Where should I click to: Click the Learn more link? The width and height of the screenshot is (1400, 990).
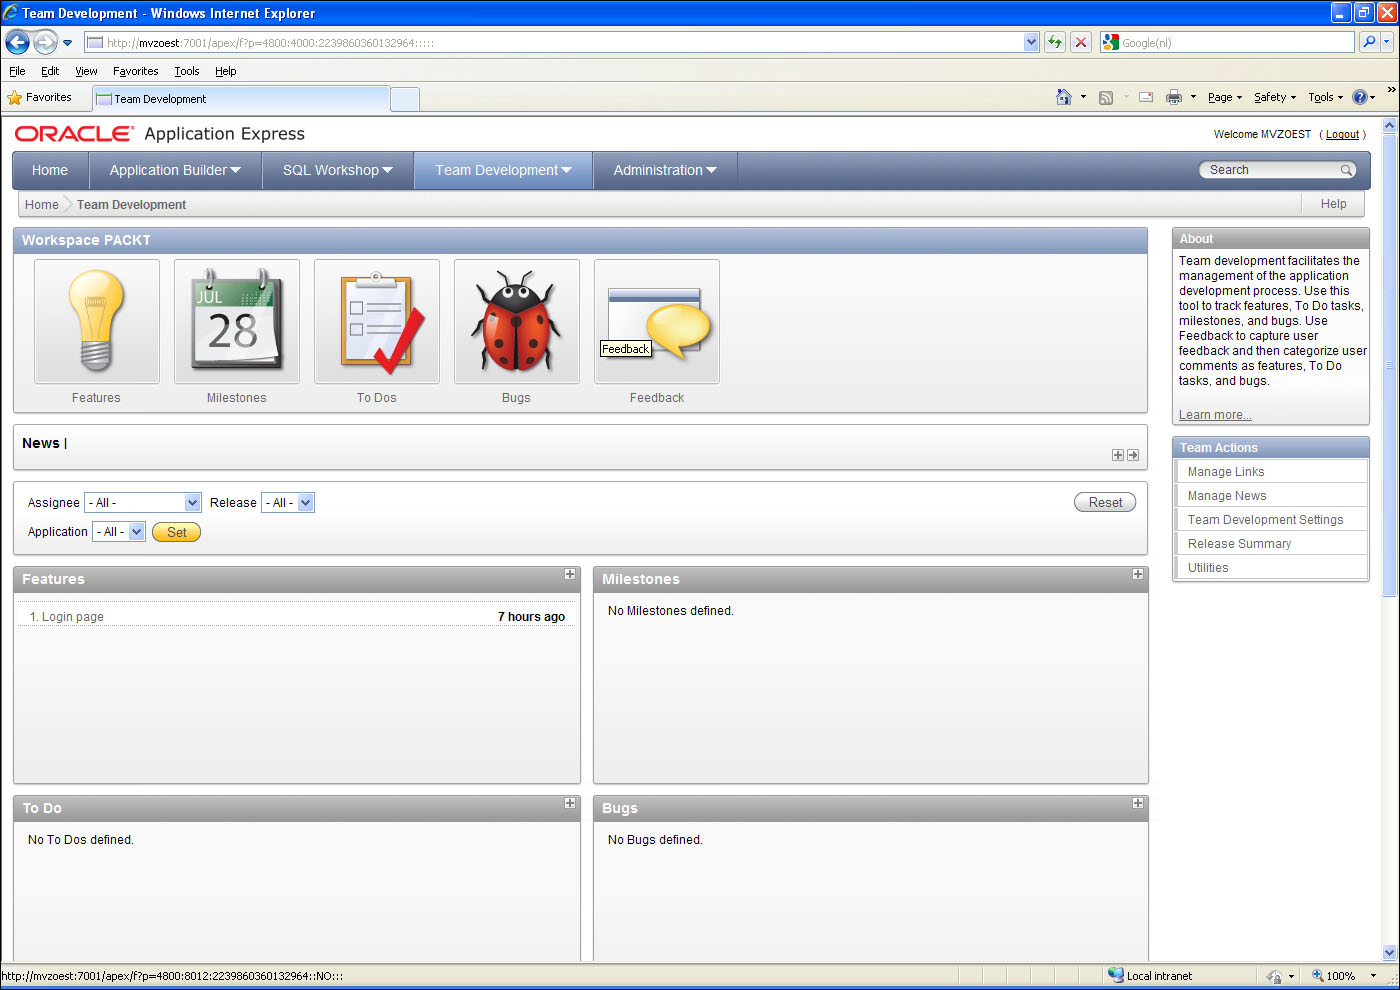(x=1215, y=415)
